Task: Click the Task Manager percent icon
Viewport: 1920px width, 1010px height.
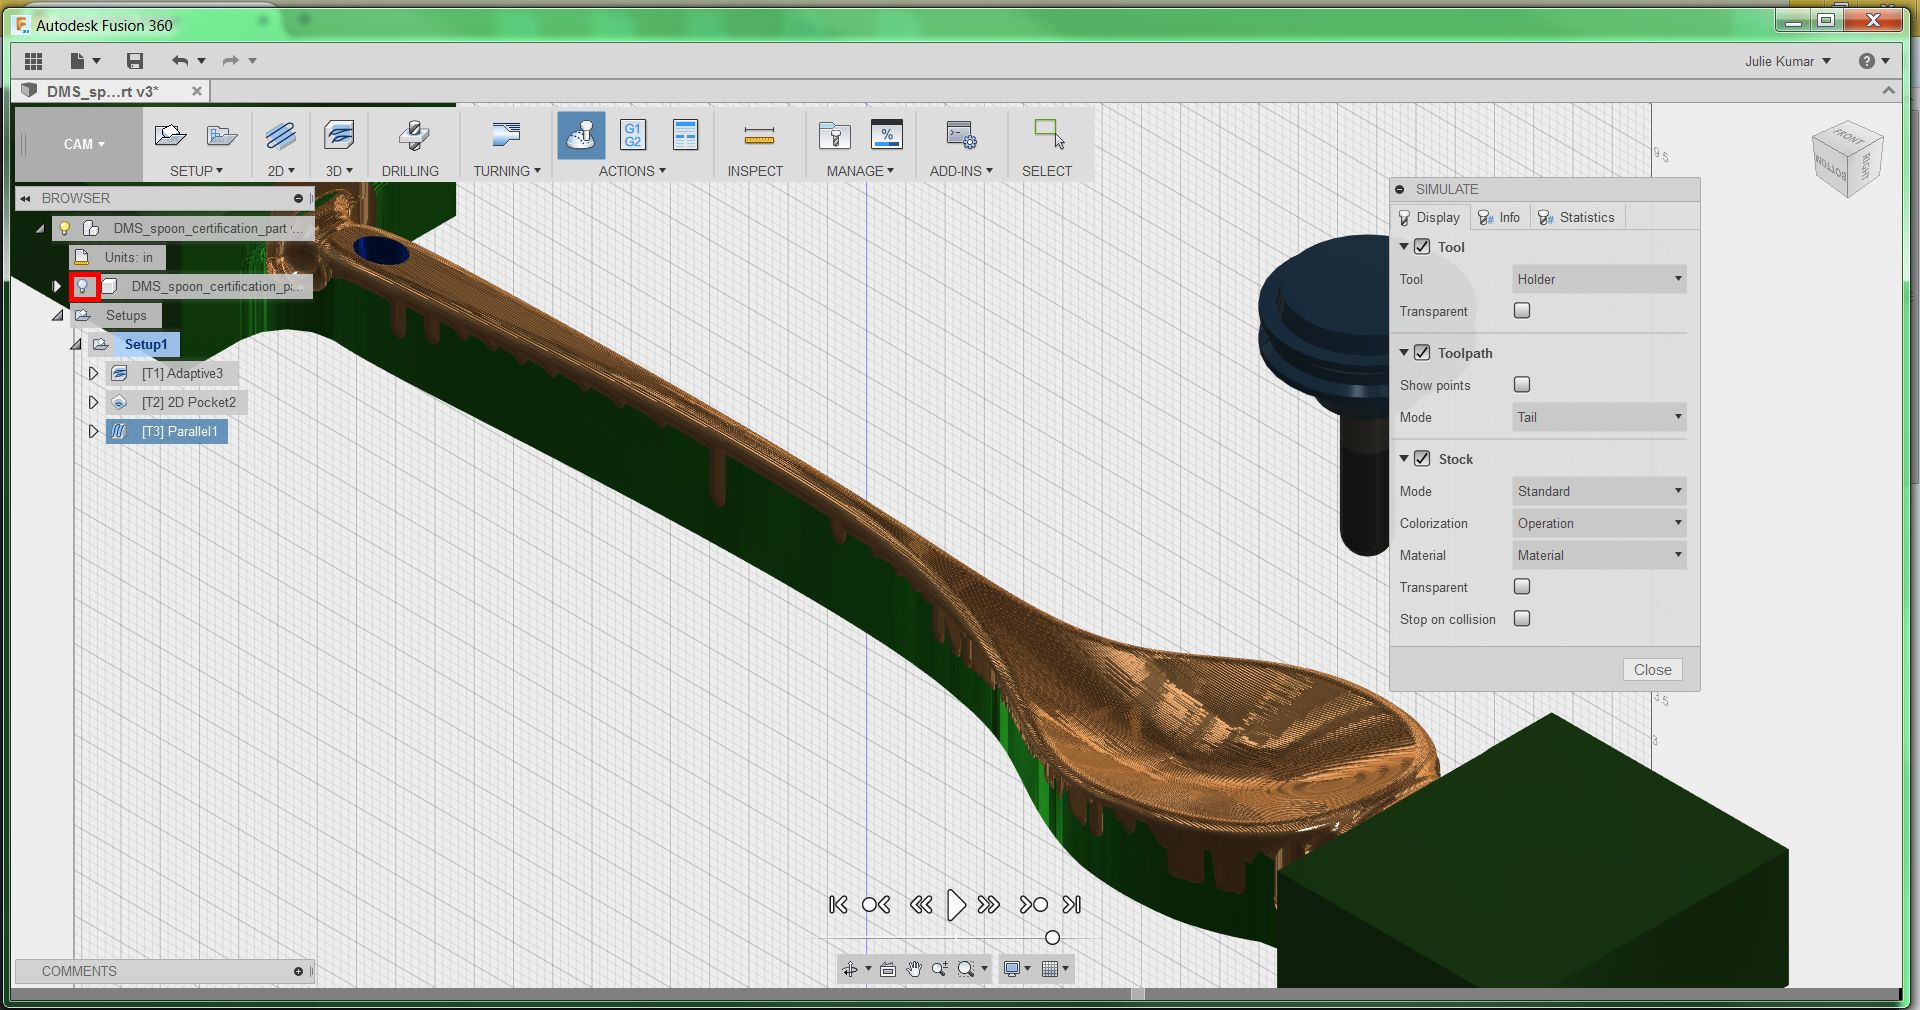Action: pyautogui.click(x=887, y=135)
